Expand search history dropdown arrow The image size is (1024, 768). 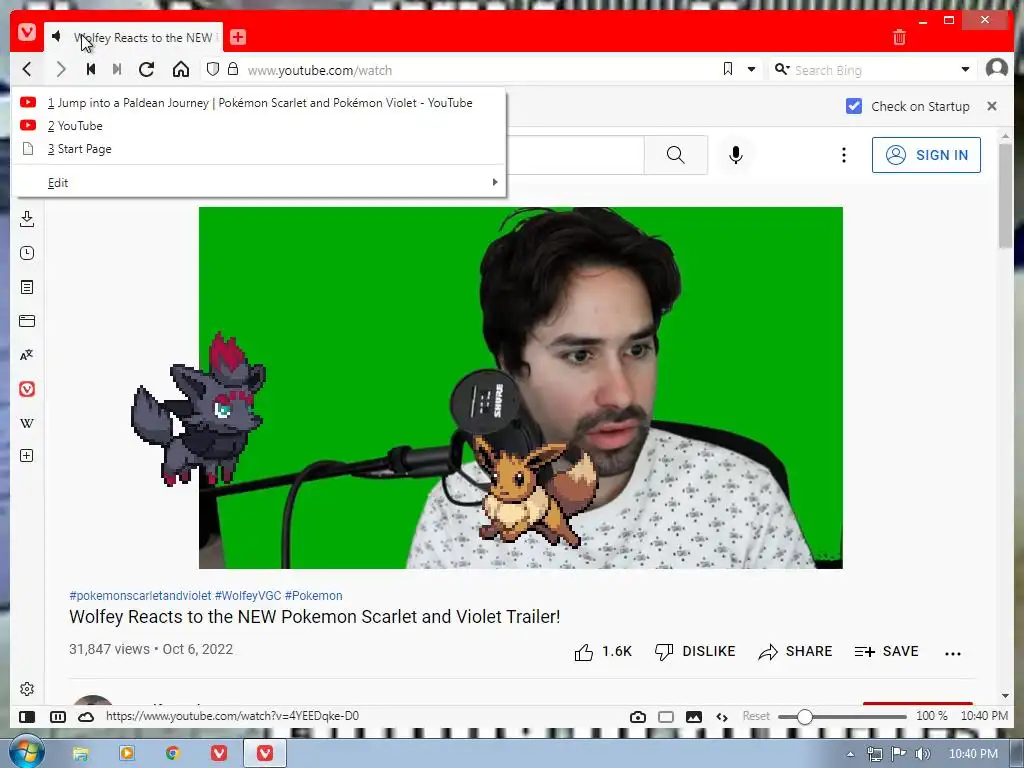965,69
